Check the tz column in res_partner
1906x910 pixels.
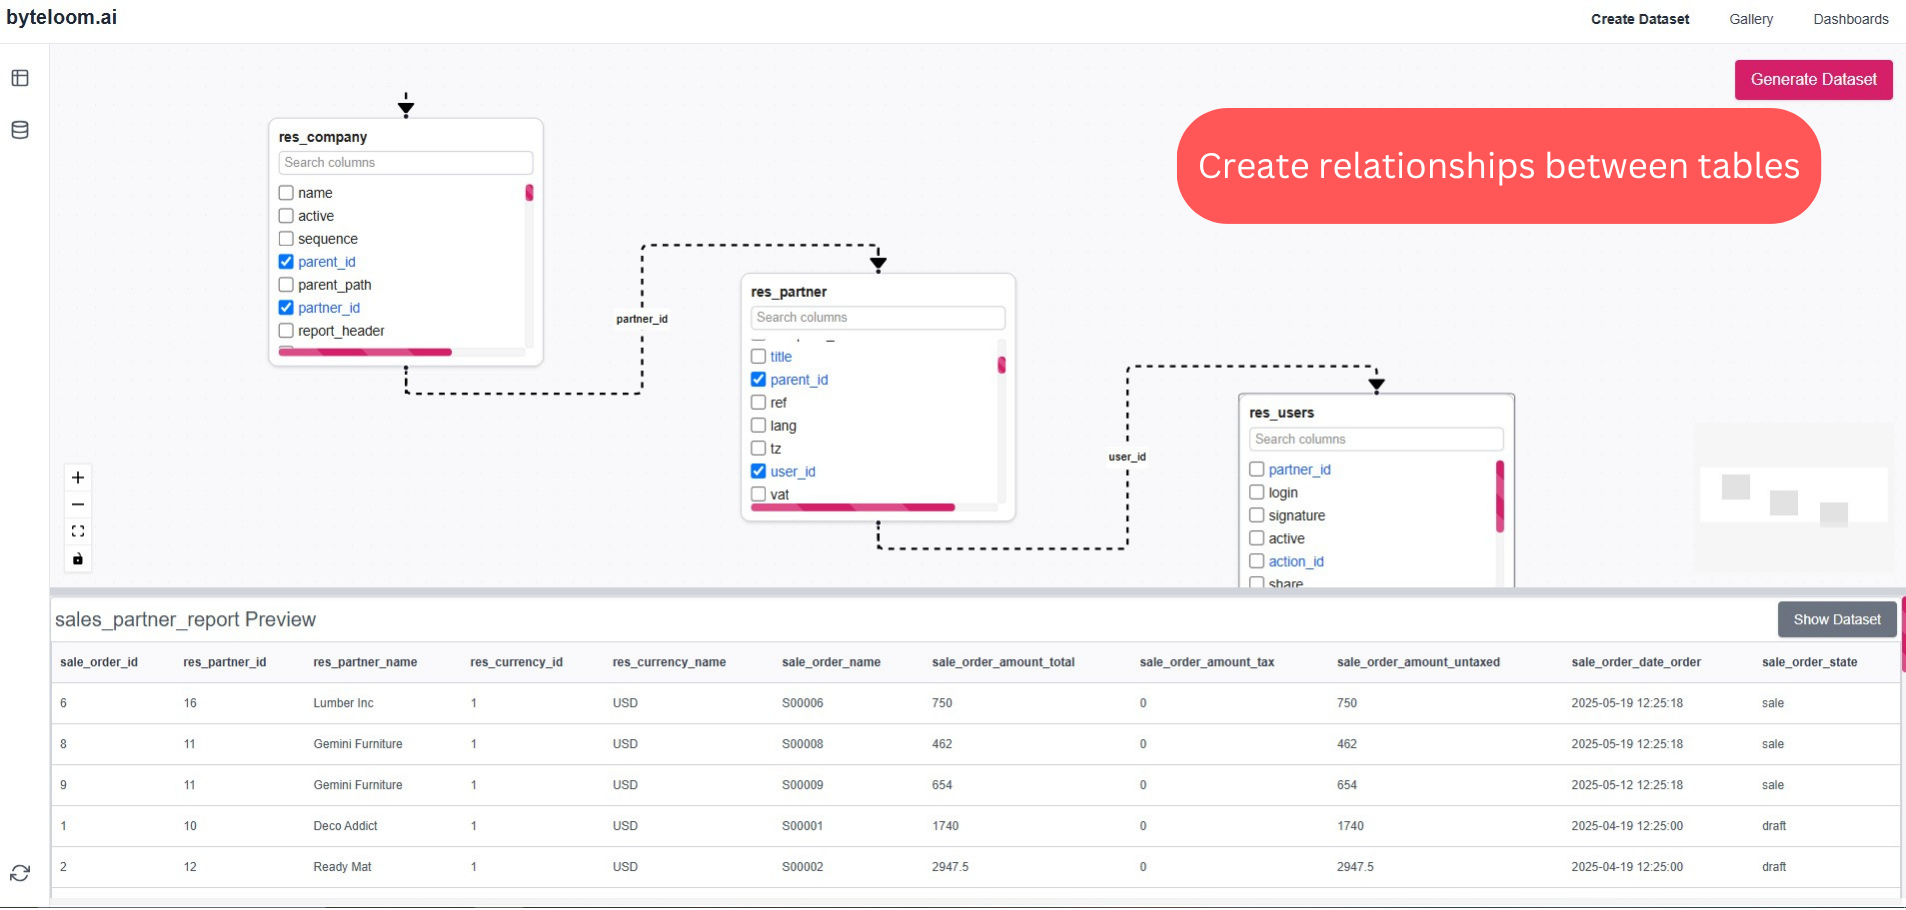[x=758, y=449]
